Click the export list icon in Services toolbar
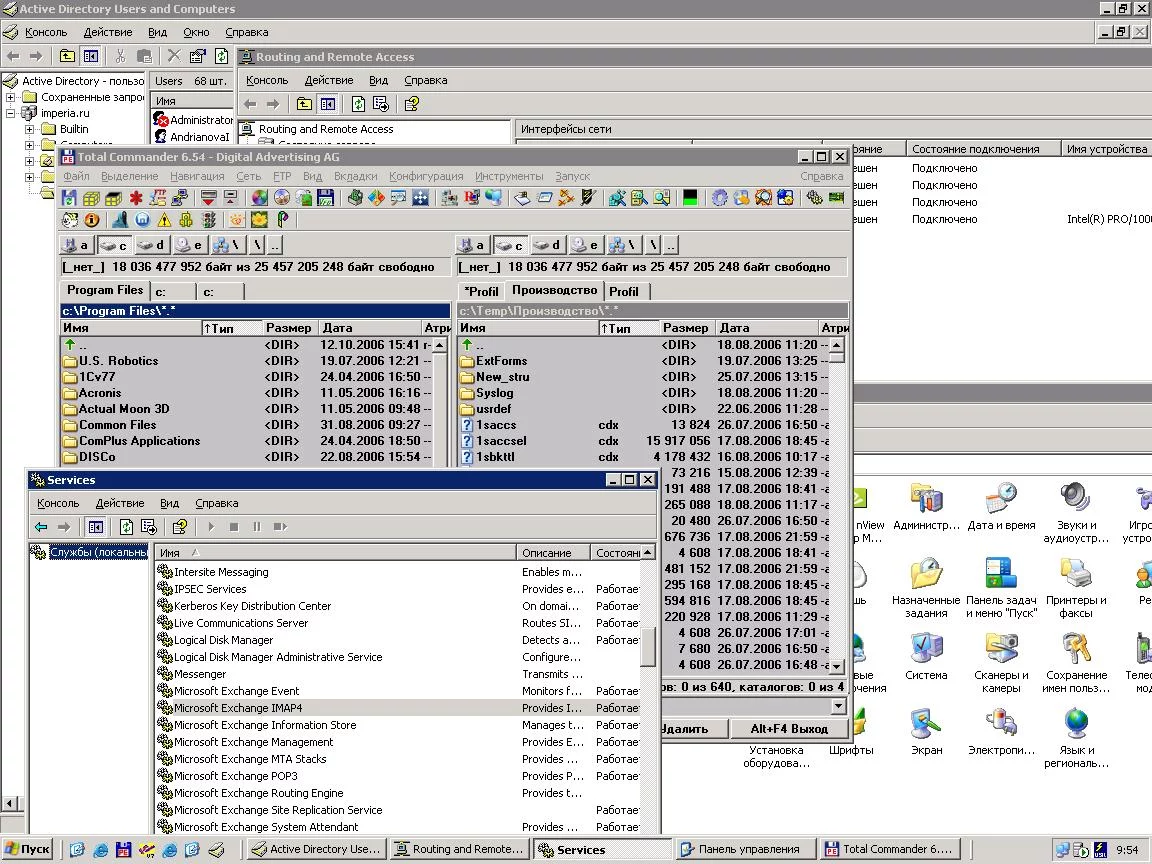1152x864 pixels. tap(148, 527)
